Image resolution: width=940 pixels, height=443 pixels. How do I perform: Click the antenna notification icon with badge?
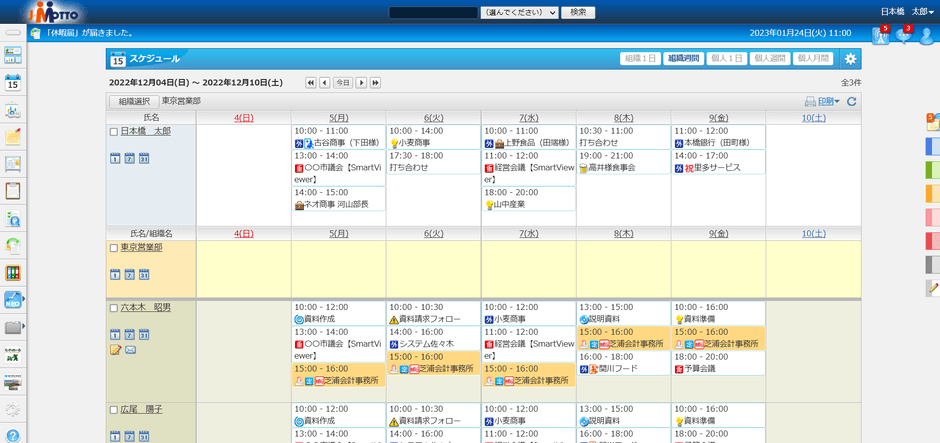point(880,36)
